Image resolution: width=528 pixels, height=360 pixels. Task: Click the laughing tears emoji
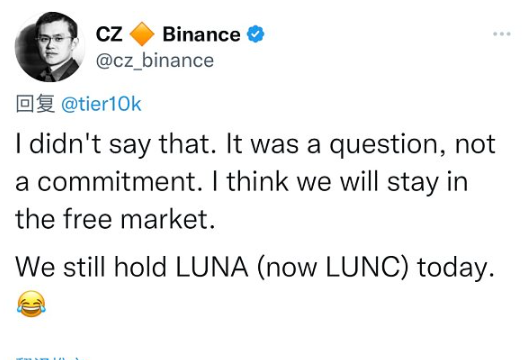[31, 304]
